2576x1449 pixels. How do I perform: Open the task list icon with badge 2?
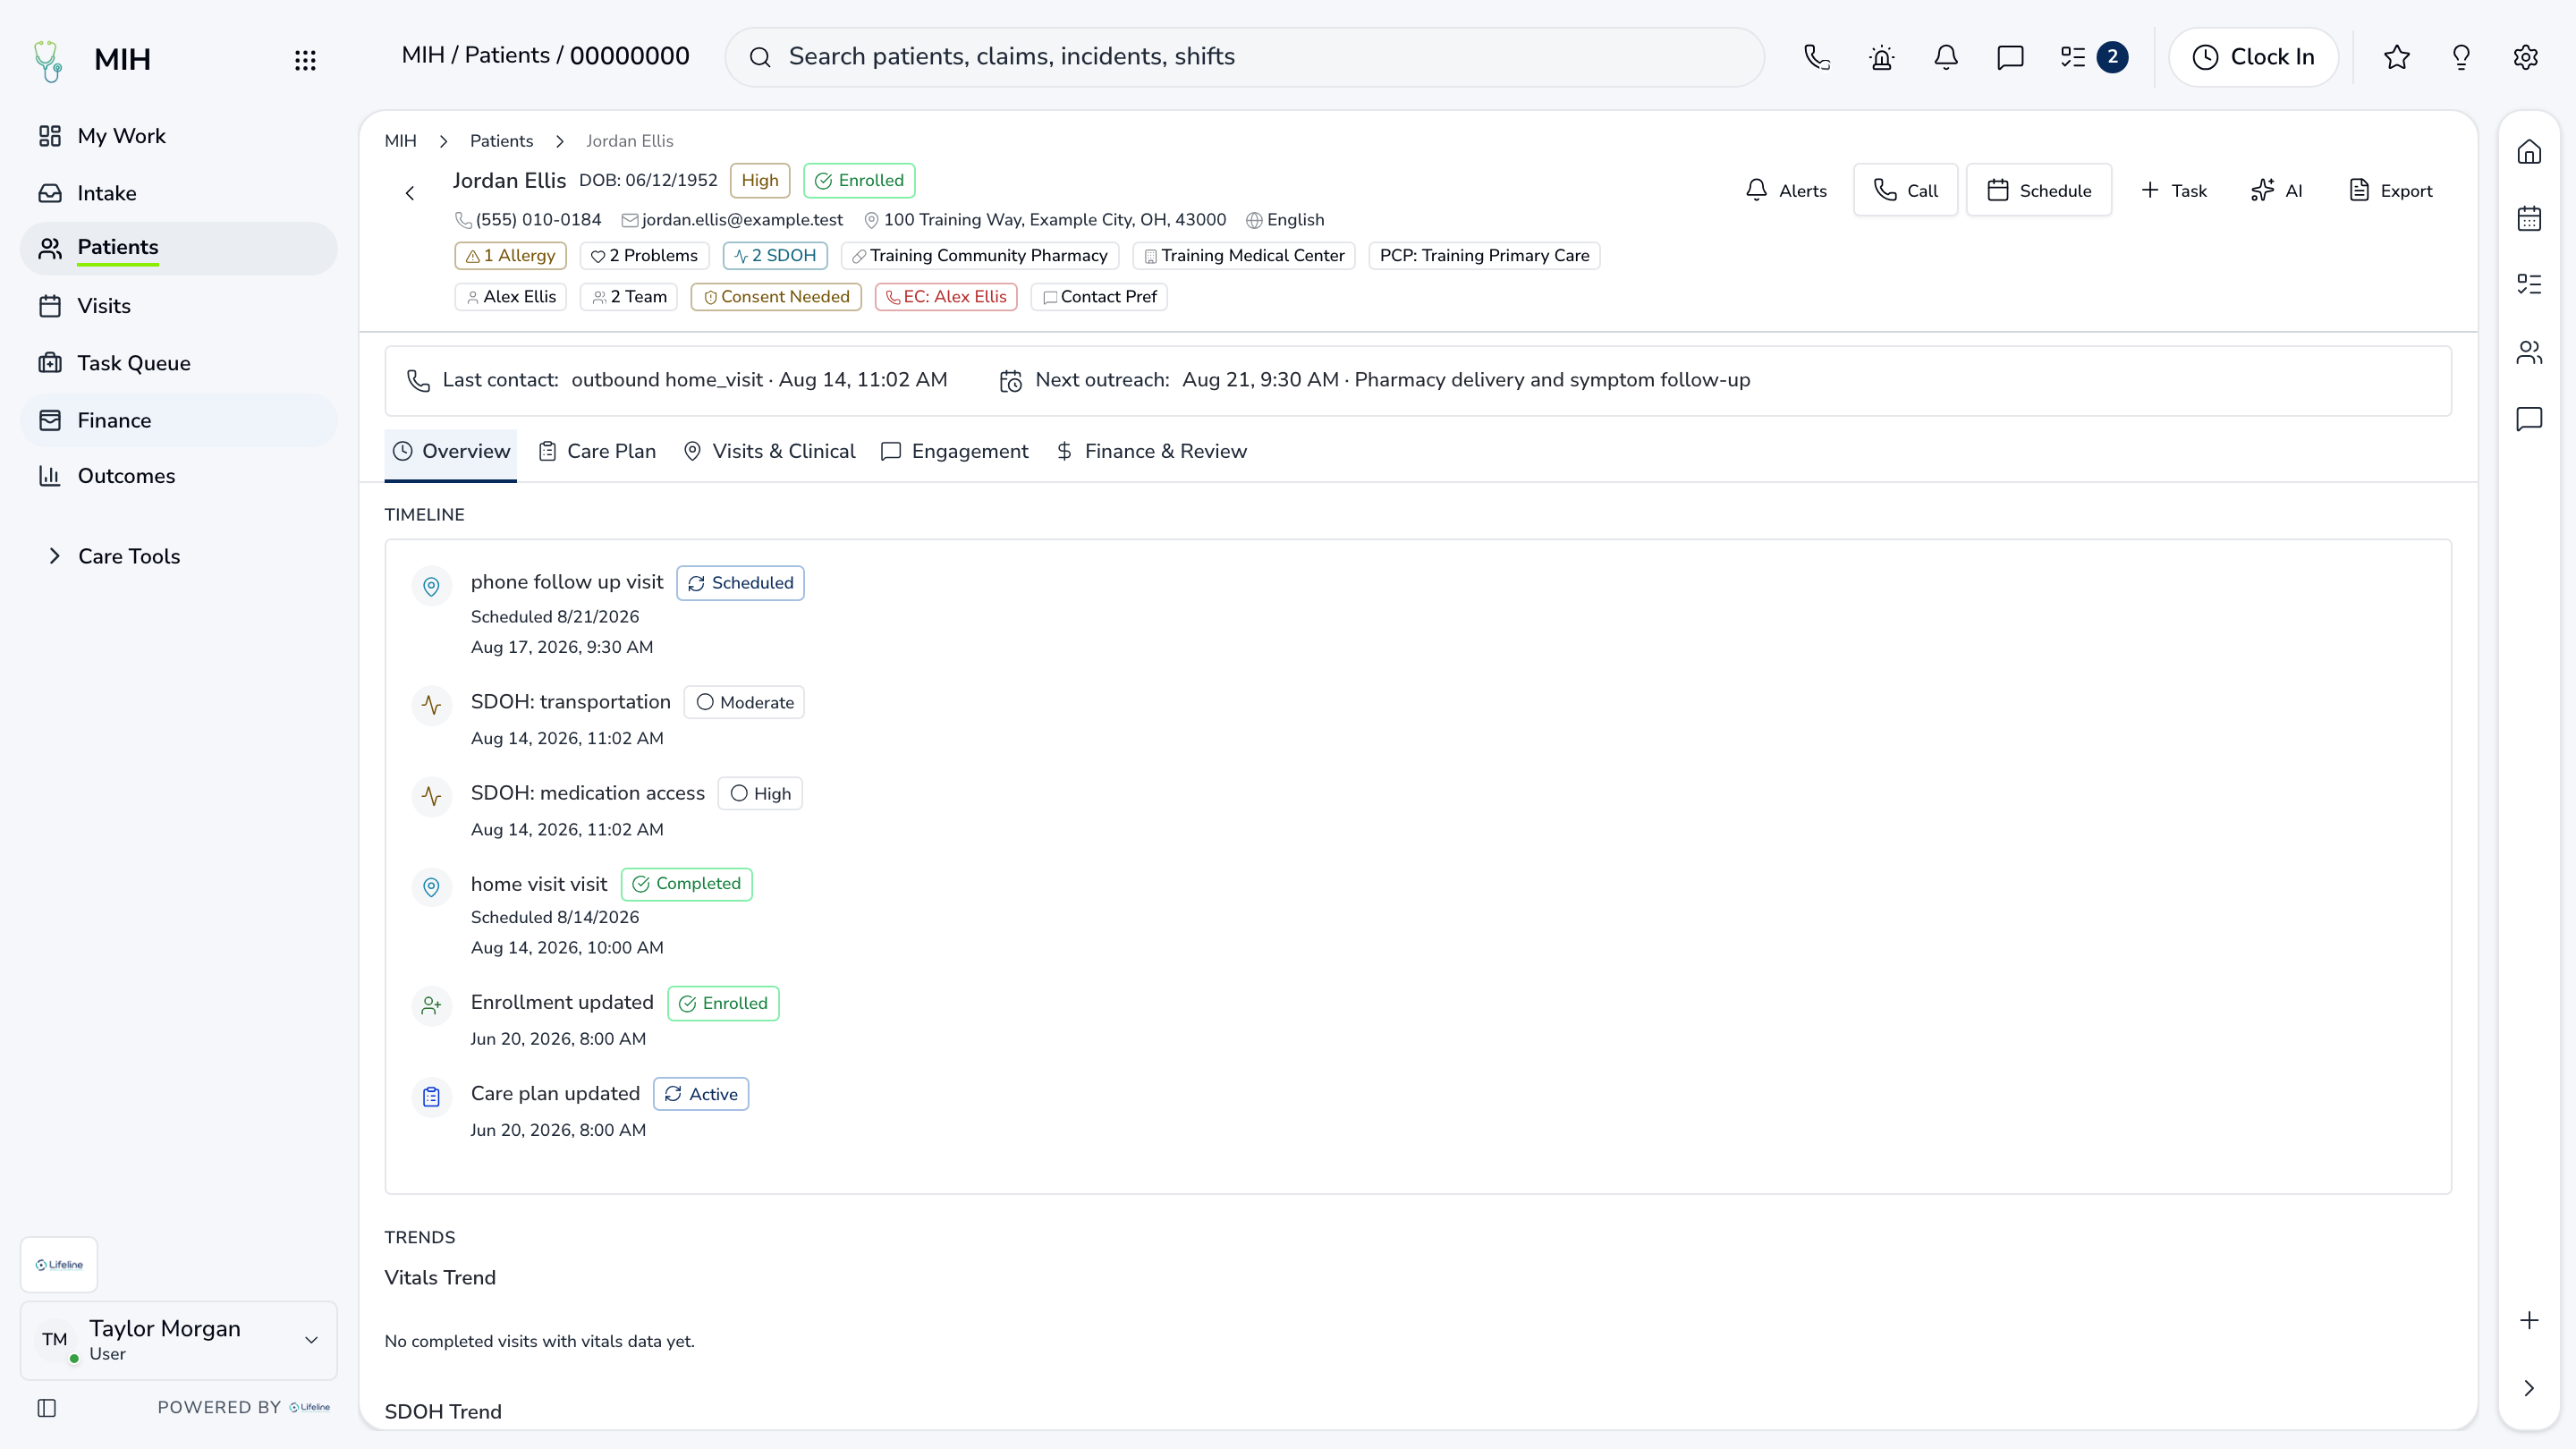(x=2093, y=57)
